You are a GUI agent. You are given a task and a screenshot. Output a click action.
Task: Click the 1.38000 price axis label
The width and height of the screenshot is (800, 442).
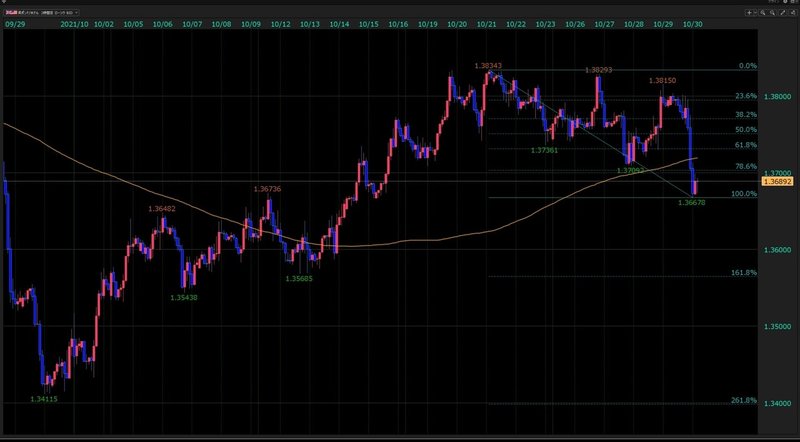tap(777, 96)
